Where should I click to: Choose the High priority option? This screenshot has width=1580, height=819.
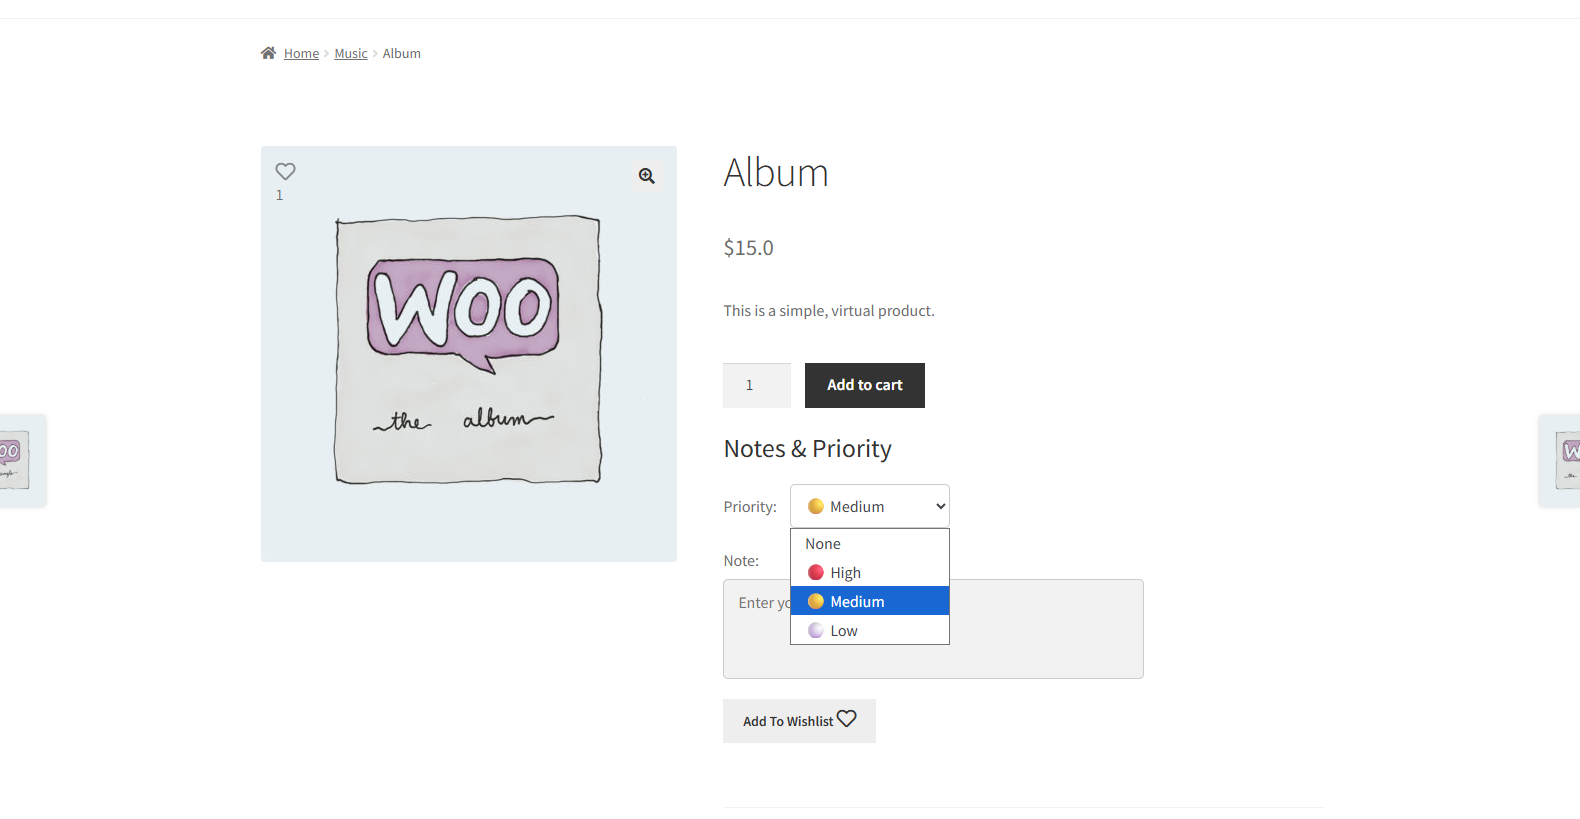pos(845,573)
